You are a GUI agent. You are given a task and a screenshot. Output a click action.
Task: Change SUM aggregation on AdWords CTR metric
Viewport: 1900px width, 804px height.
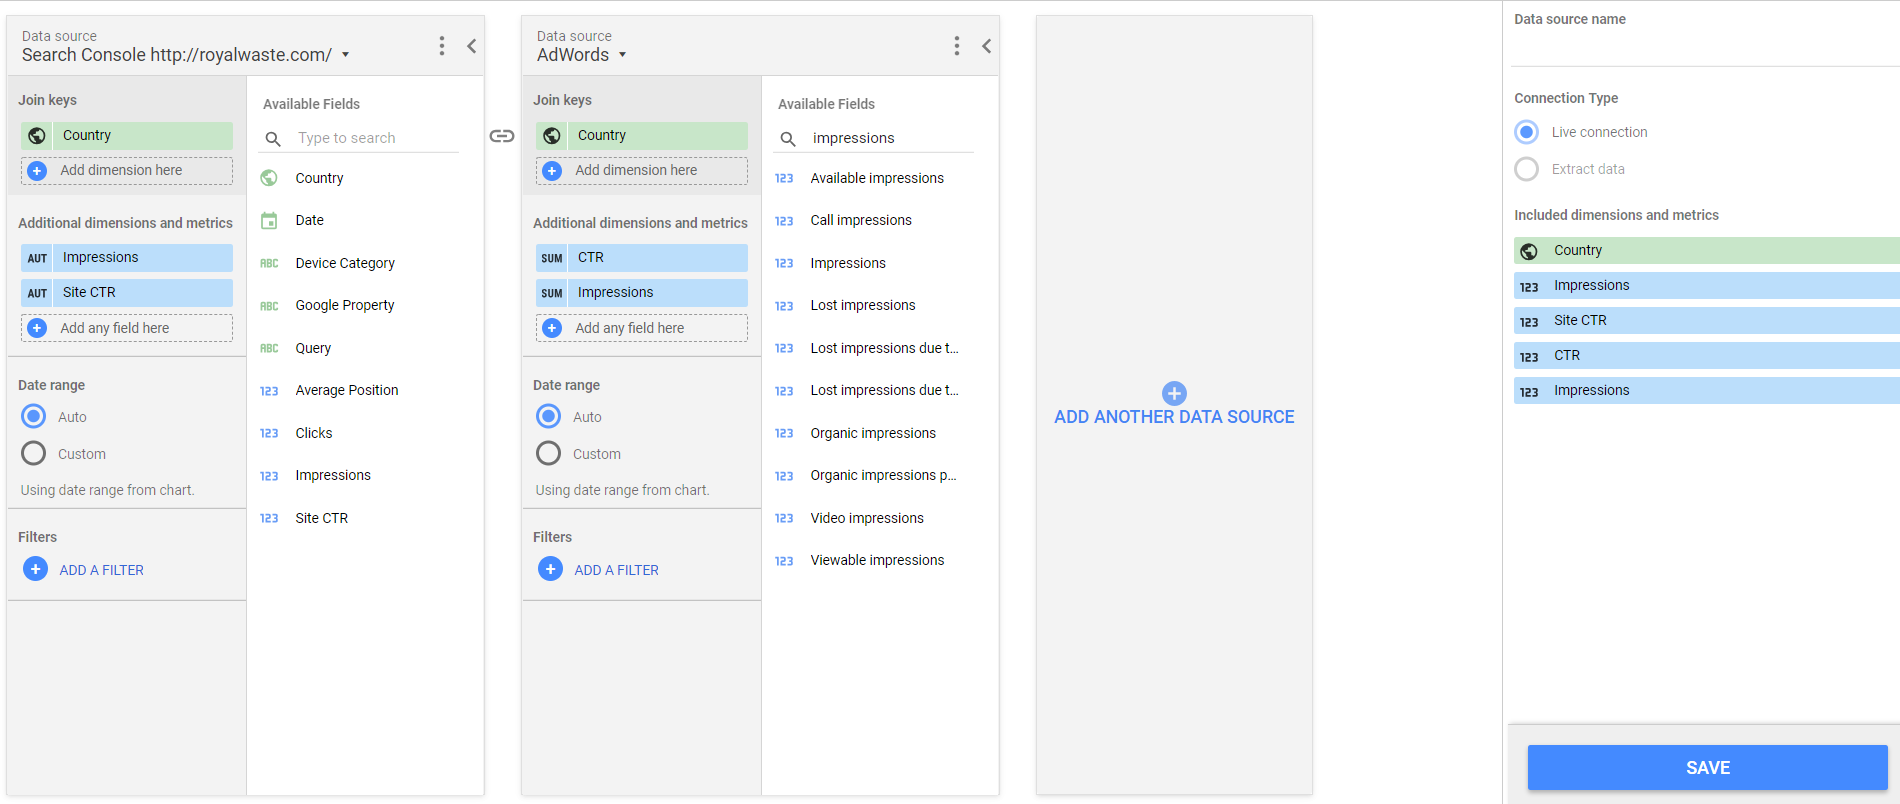tap(552, 258)
